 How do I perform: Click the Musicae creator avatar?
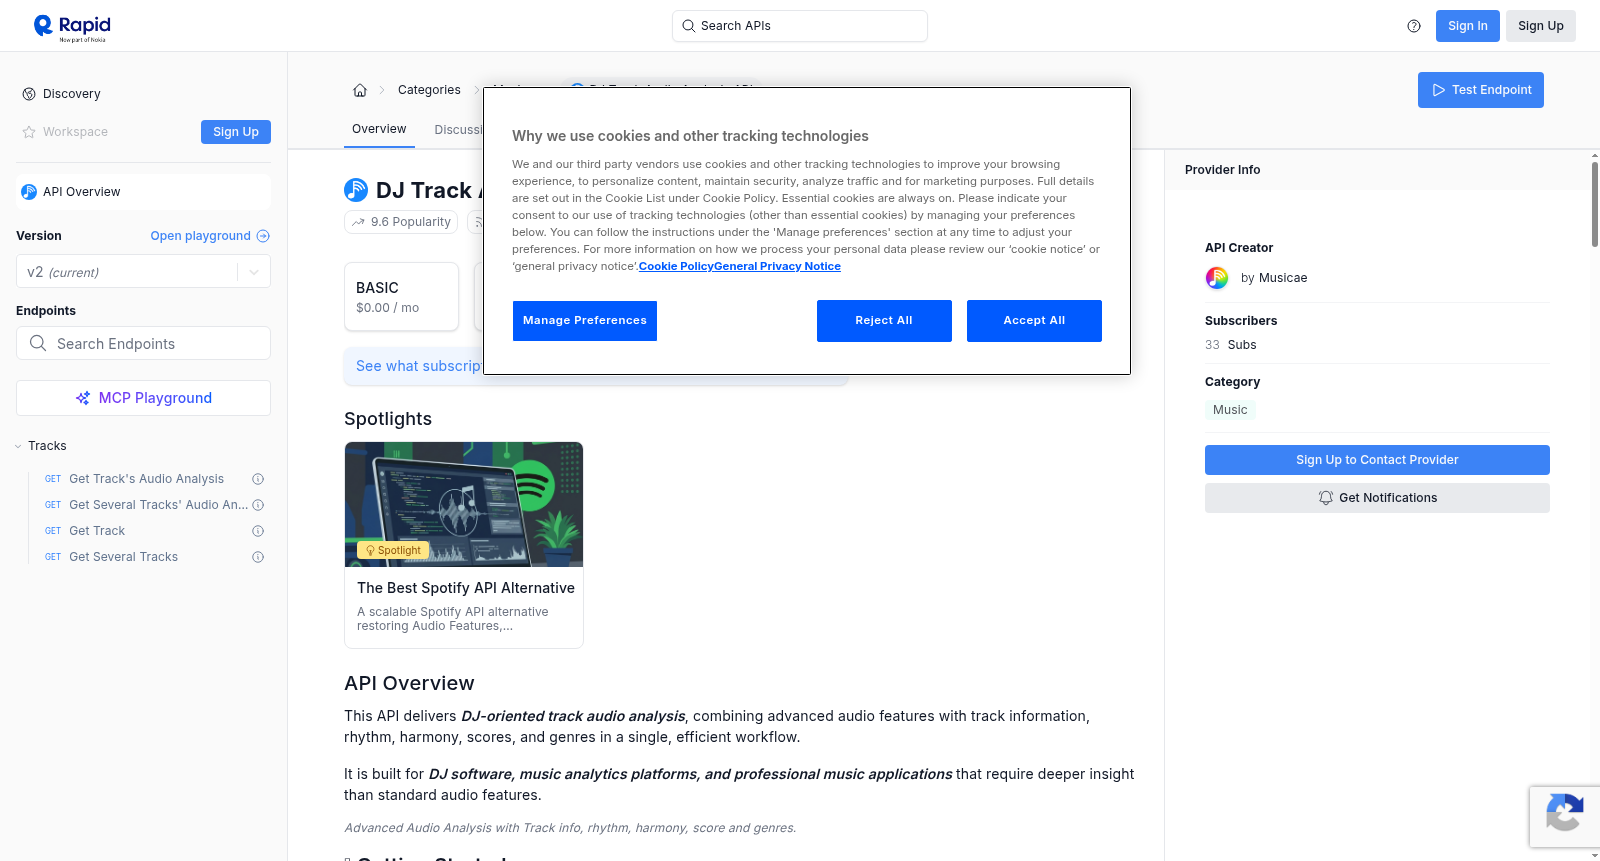(x=1217, y=278)
